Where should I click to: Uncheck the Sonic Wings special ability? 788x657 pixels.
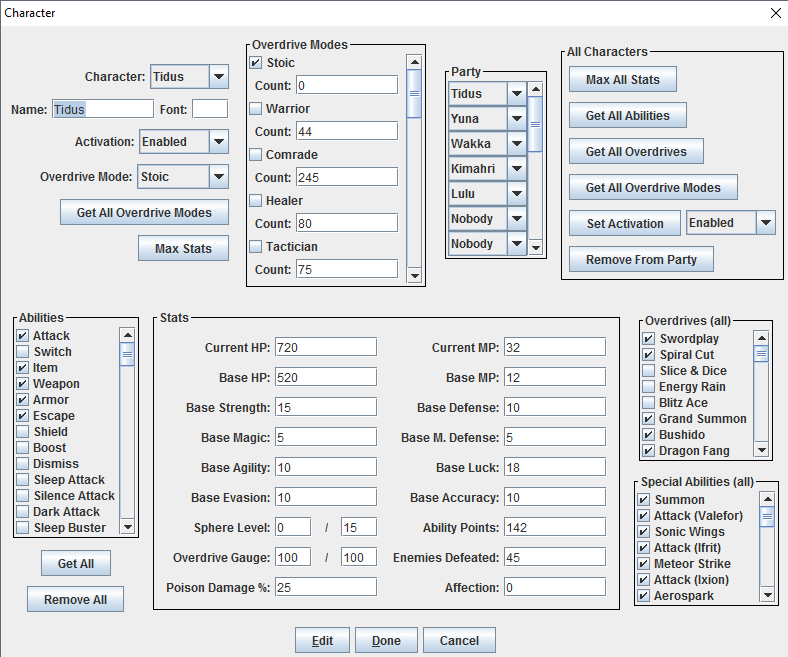[x=644, y=531]
